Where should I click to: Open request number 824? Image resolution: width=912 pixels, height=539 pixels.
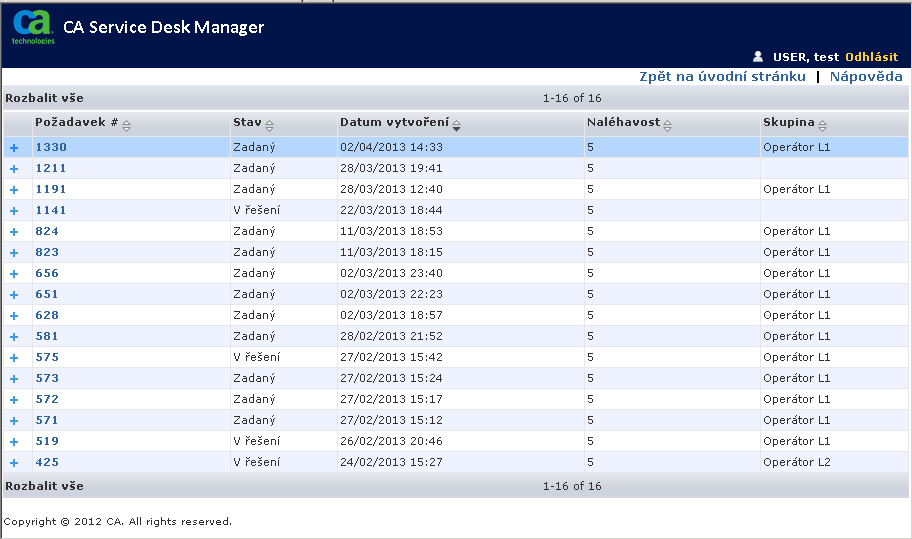click(x=47, y=231)
